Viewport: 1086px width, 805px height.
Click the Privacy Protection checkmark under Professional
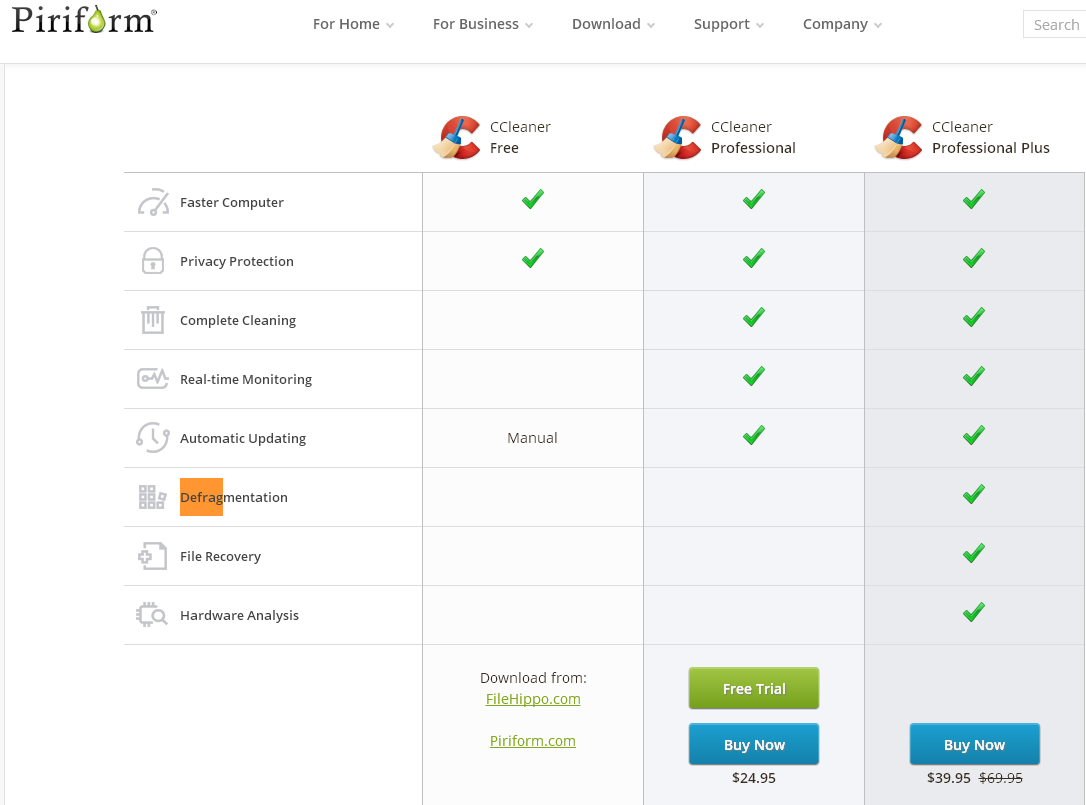click(754, 258)
